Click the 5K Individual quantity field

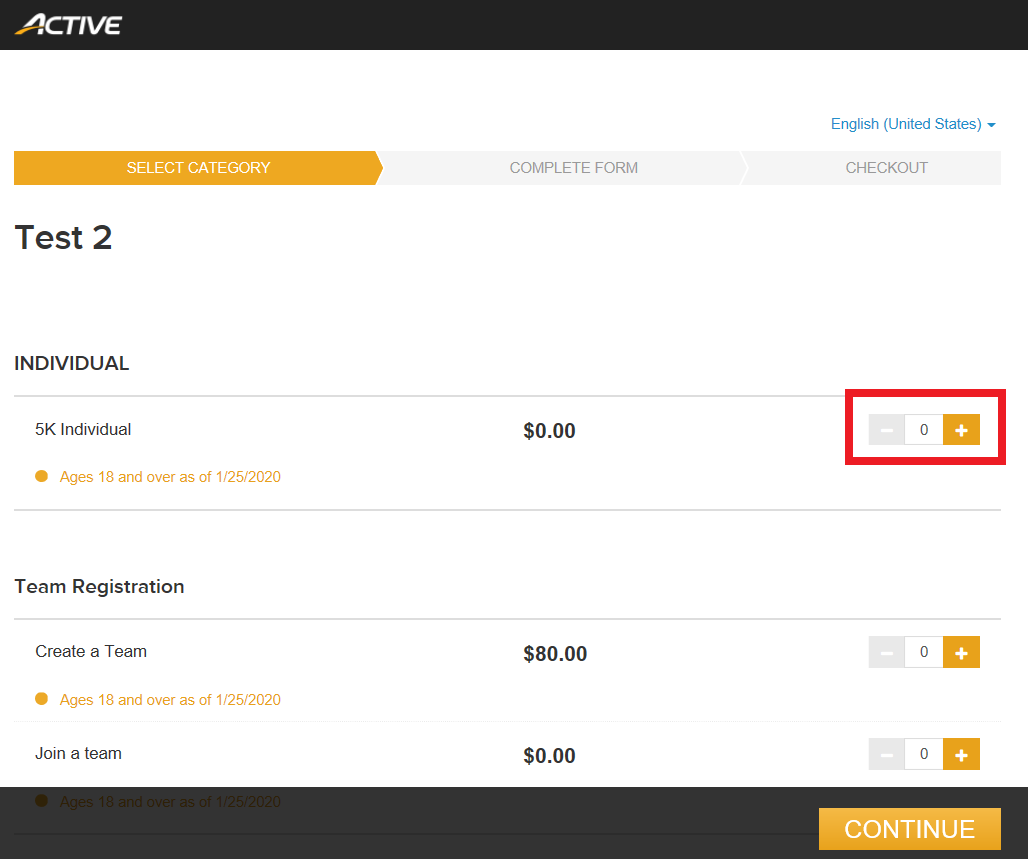pyautogui.click(x=924, y=430)
